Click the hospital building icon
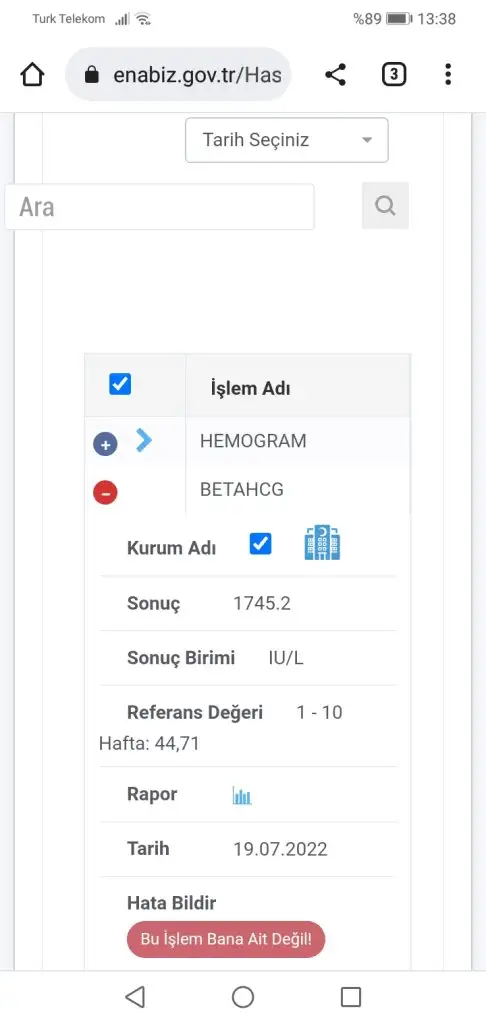486x1024 pixels. tap(323, 543)
